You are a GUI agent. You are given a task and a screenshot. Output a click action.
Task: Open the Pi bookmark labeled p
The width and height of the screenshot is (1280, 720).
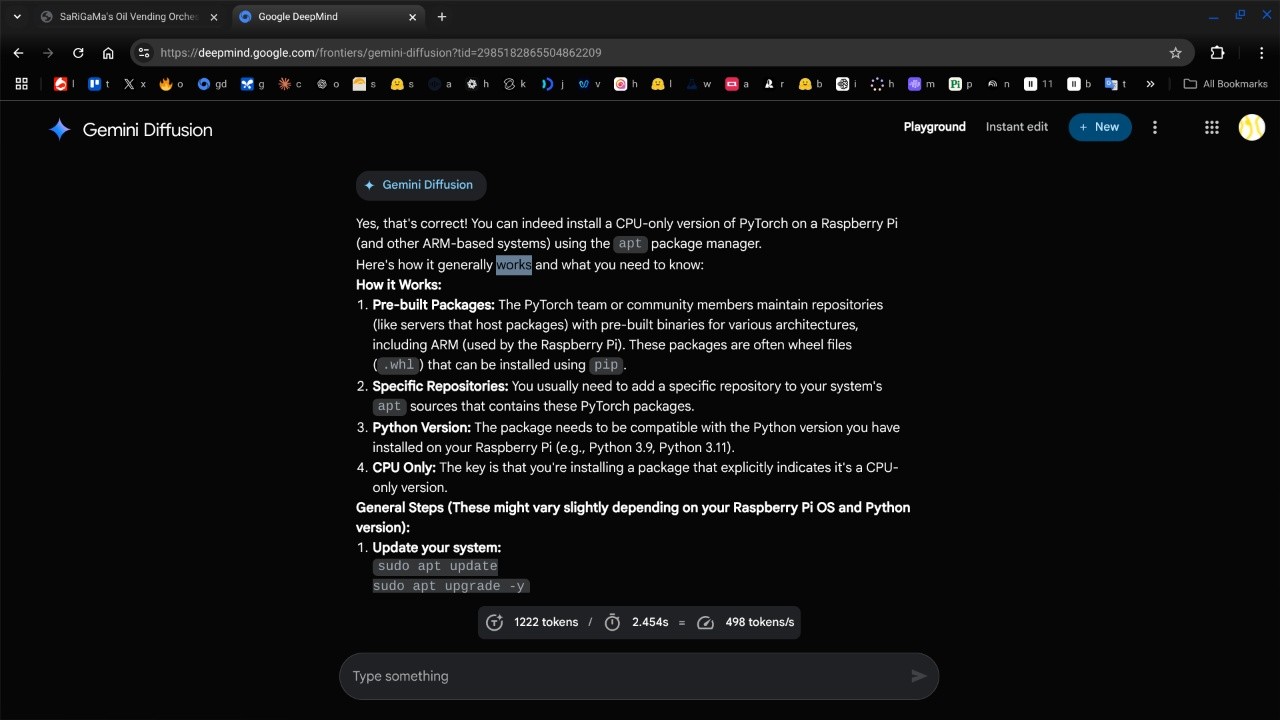[x=961, y=84]
